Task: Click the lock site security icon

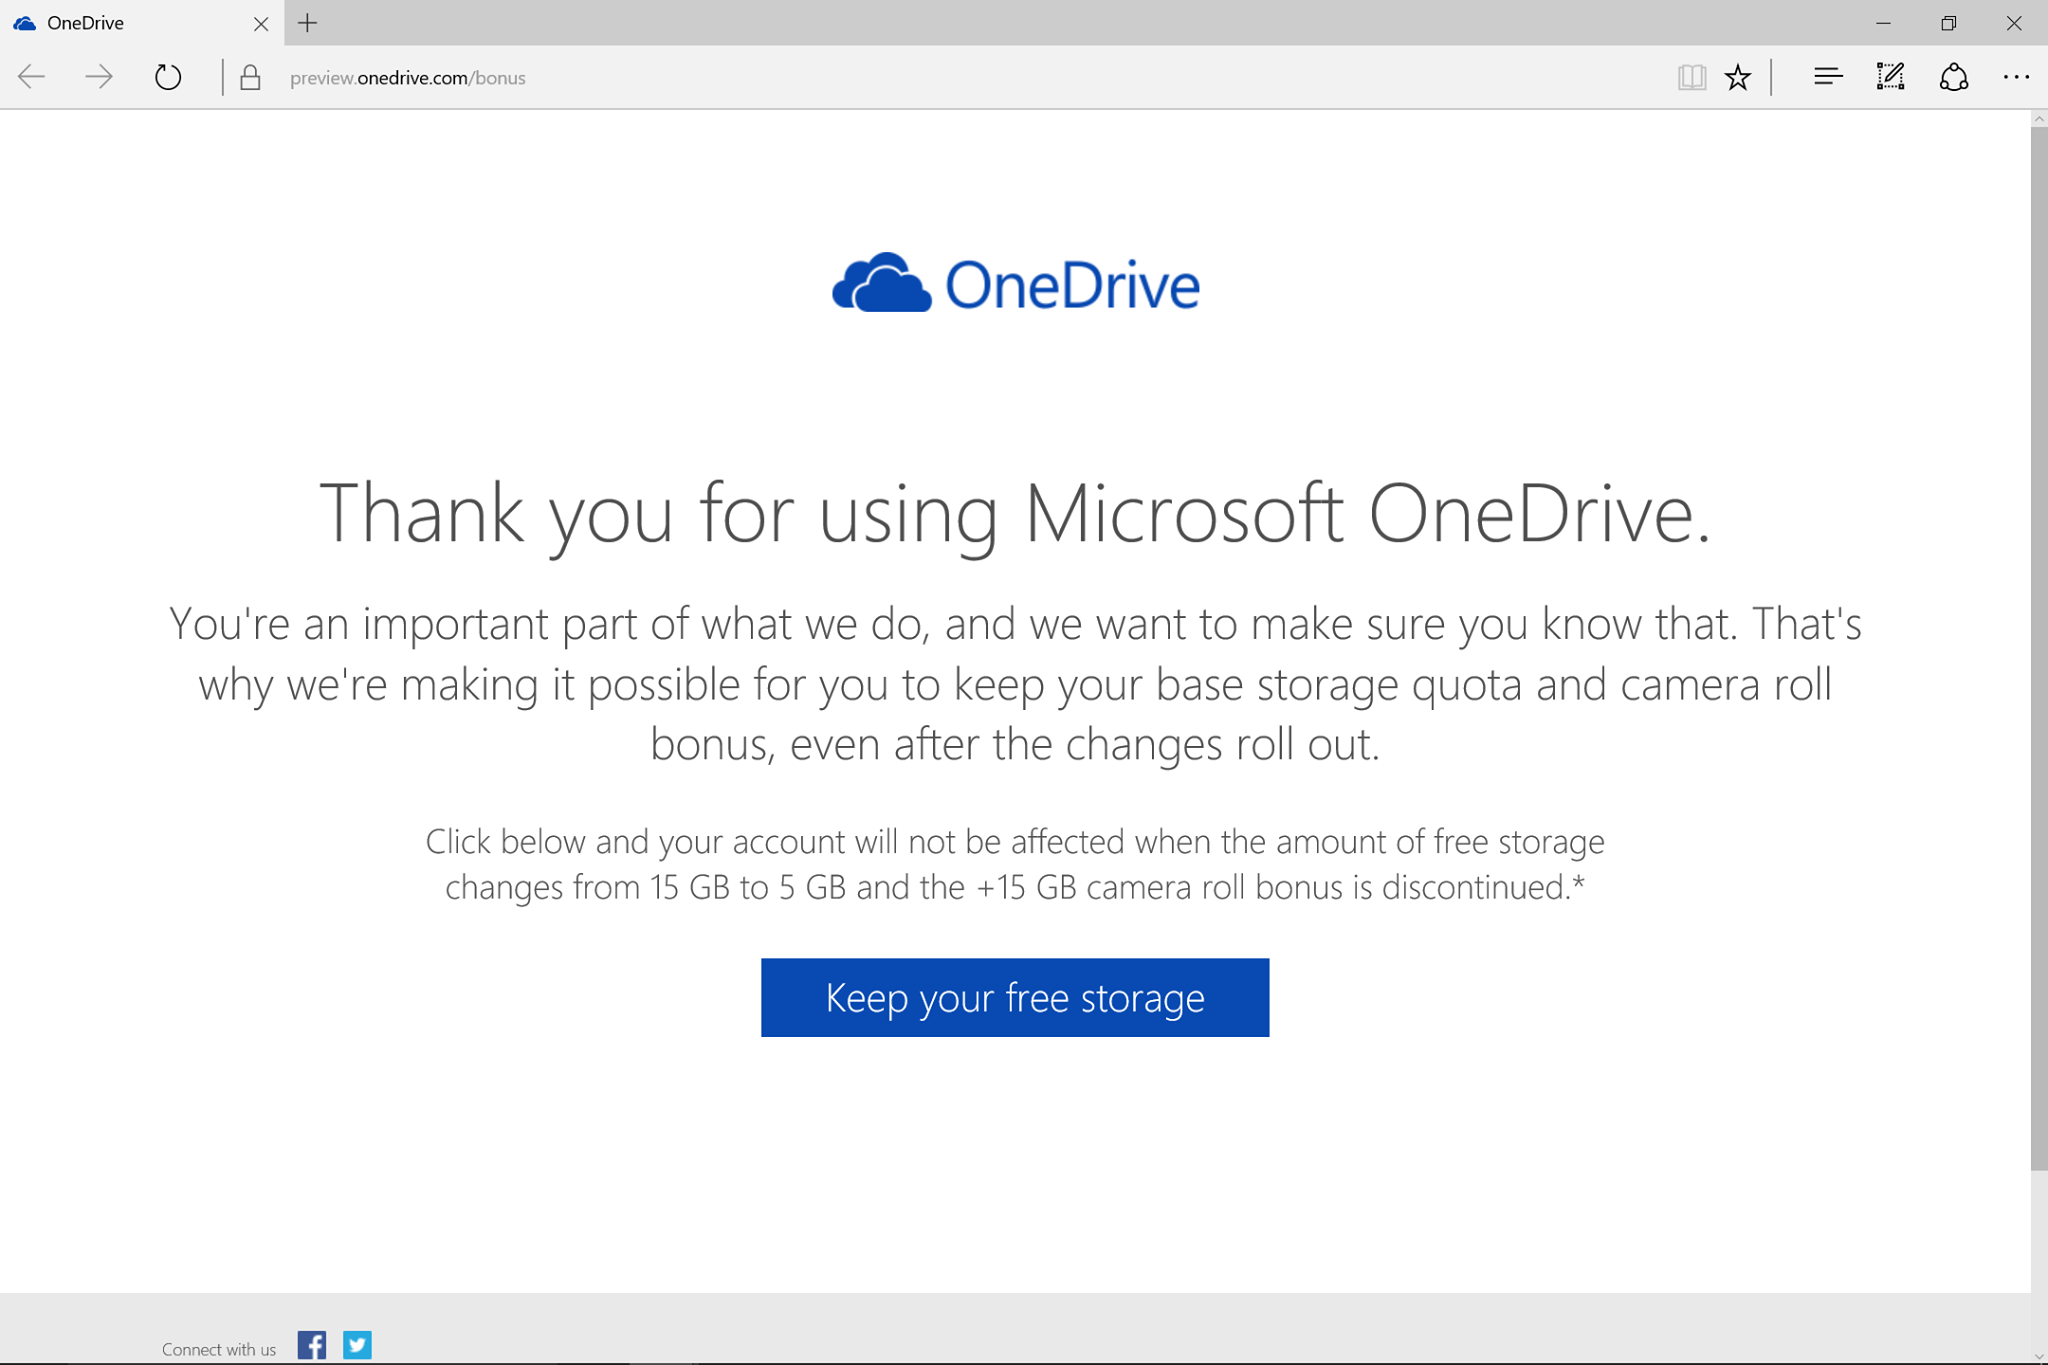Action: click(x=250, y=77)
